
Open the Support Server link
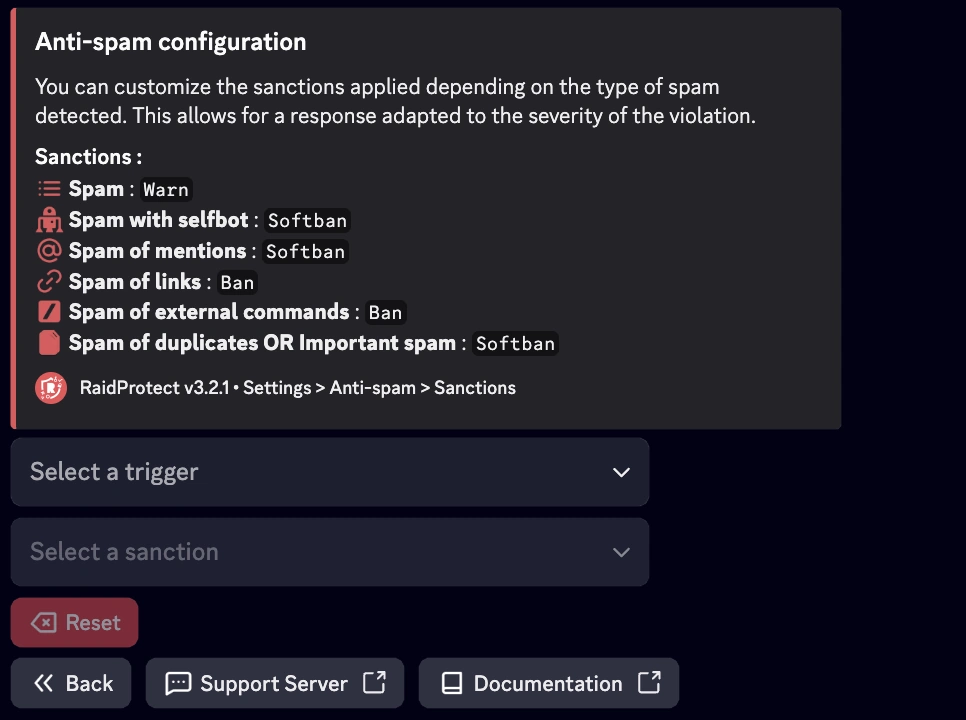[x=274, y=683]
